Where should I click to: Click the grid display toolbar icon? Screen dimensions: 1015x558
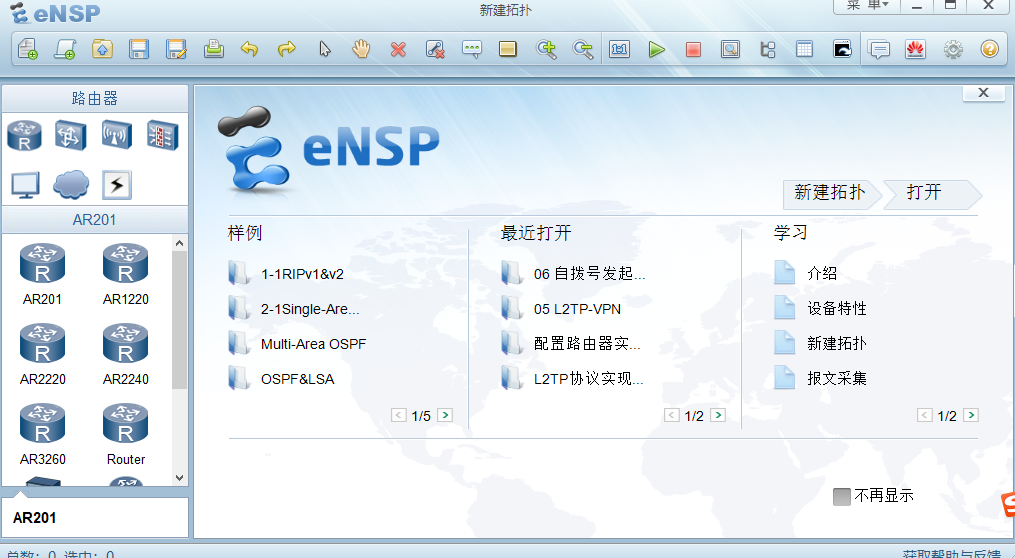805,49
